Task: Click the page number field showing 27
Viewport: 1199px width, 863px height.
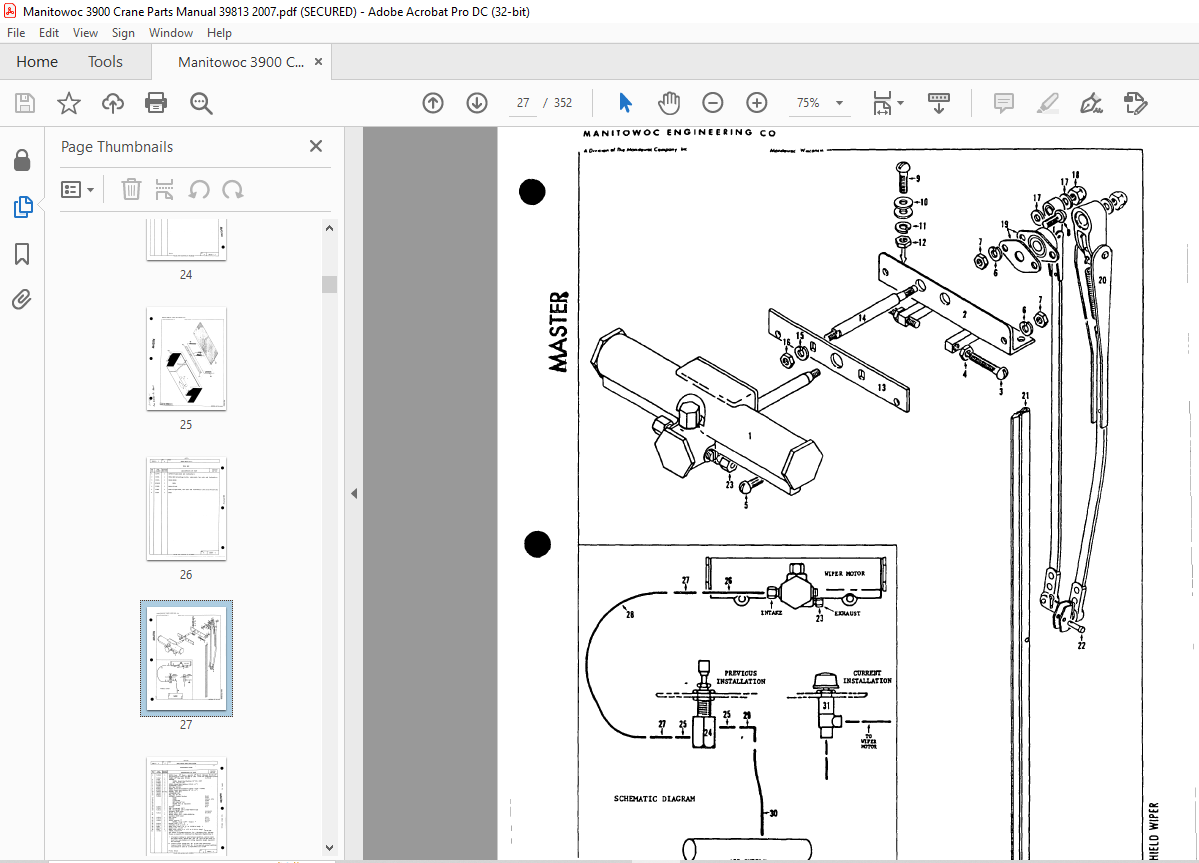Action: [523, 102]
